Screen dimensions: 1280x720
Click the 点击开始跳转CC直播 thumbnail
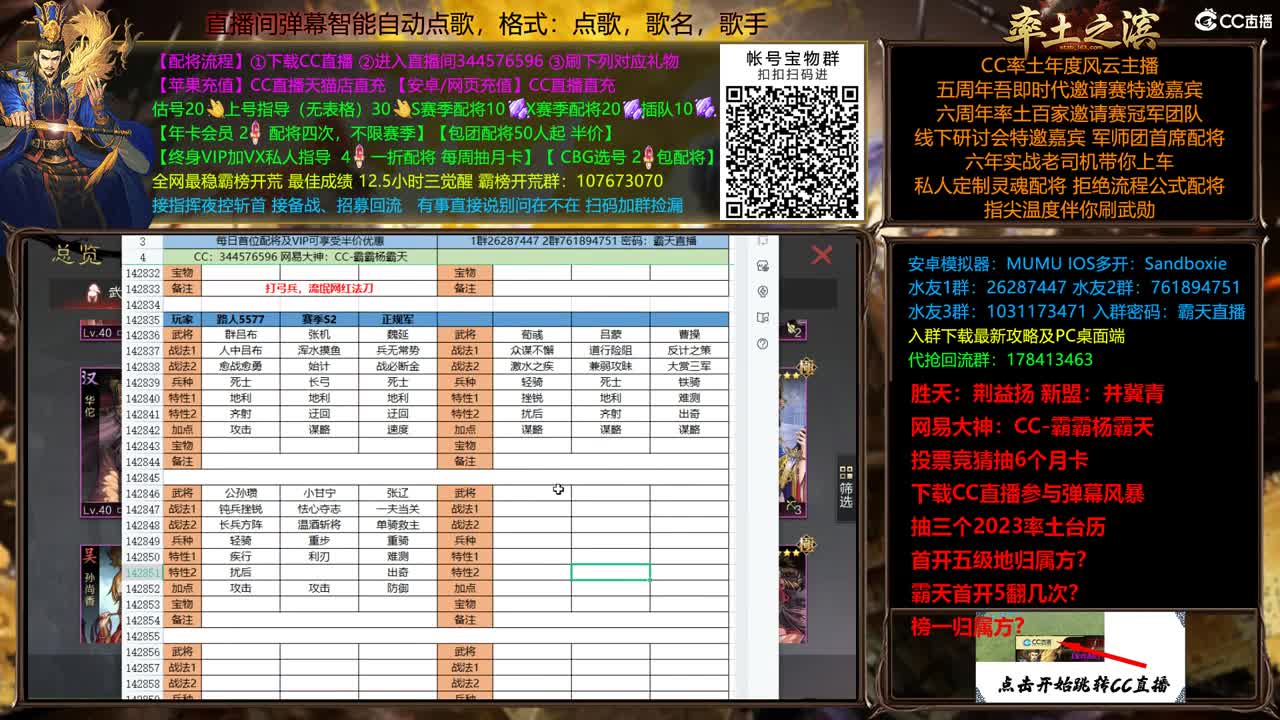coord(1080,656)
